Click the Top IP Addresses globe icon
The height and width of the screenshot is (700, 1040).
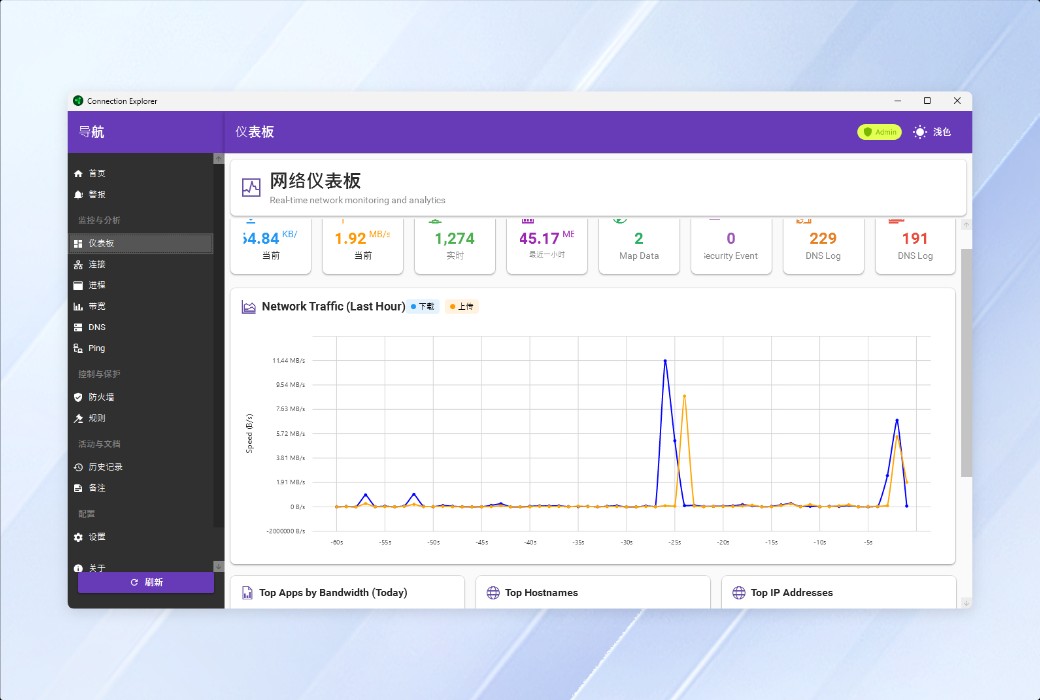[x=739, y=593]
